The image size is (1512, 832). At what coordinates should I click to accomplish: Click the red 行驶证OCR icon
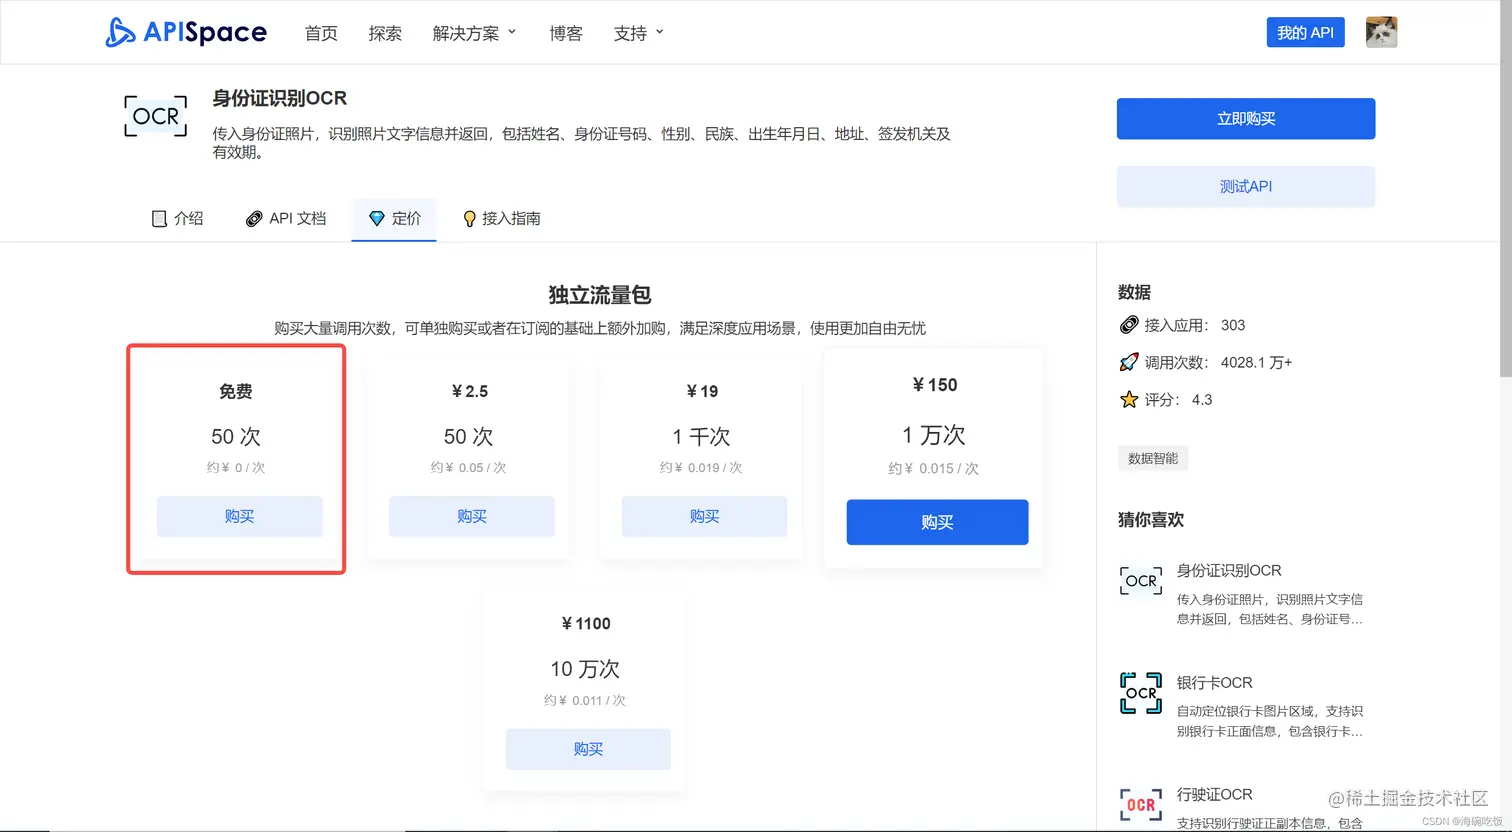point(1140,804)
